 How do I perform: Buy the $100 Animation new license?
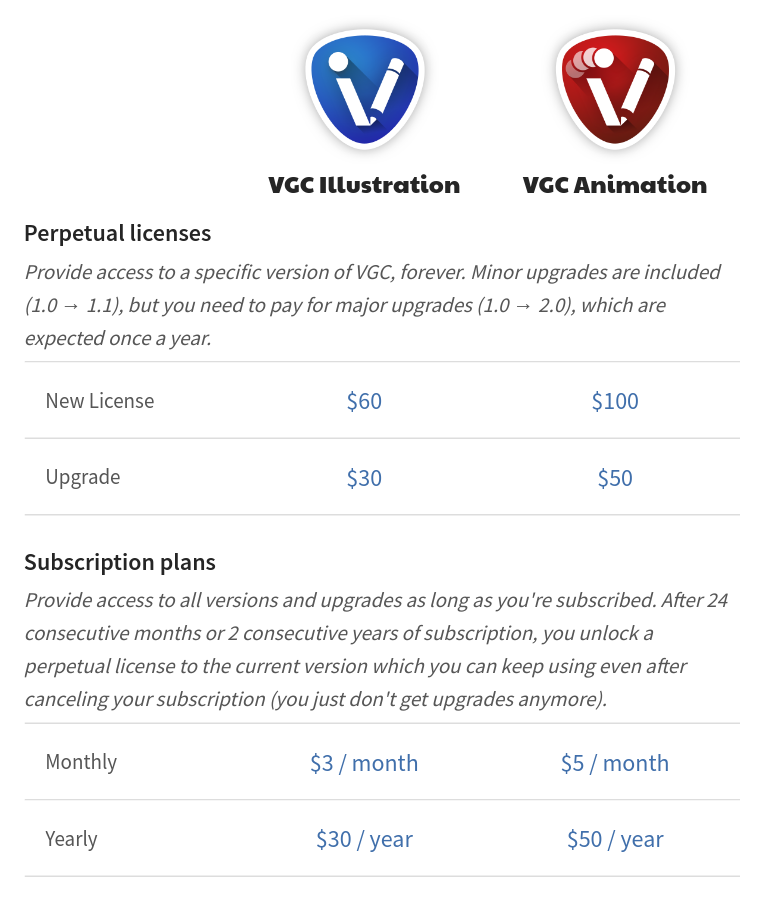pos(615,401)
